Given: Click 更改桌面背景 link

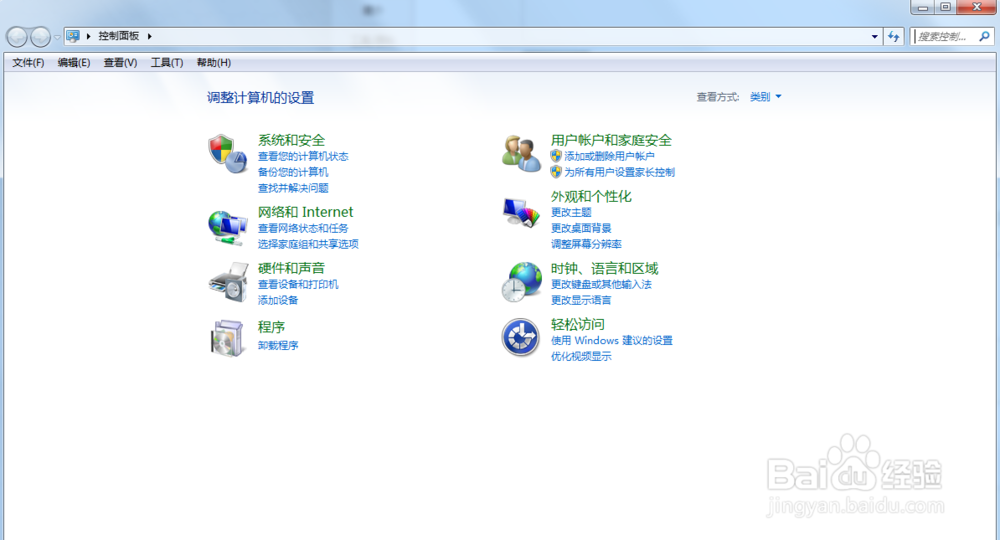Looking at the screenshot, I should click(x=581, y=228).
